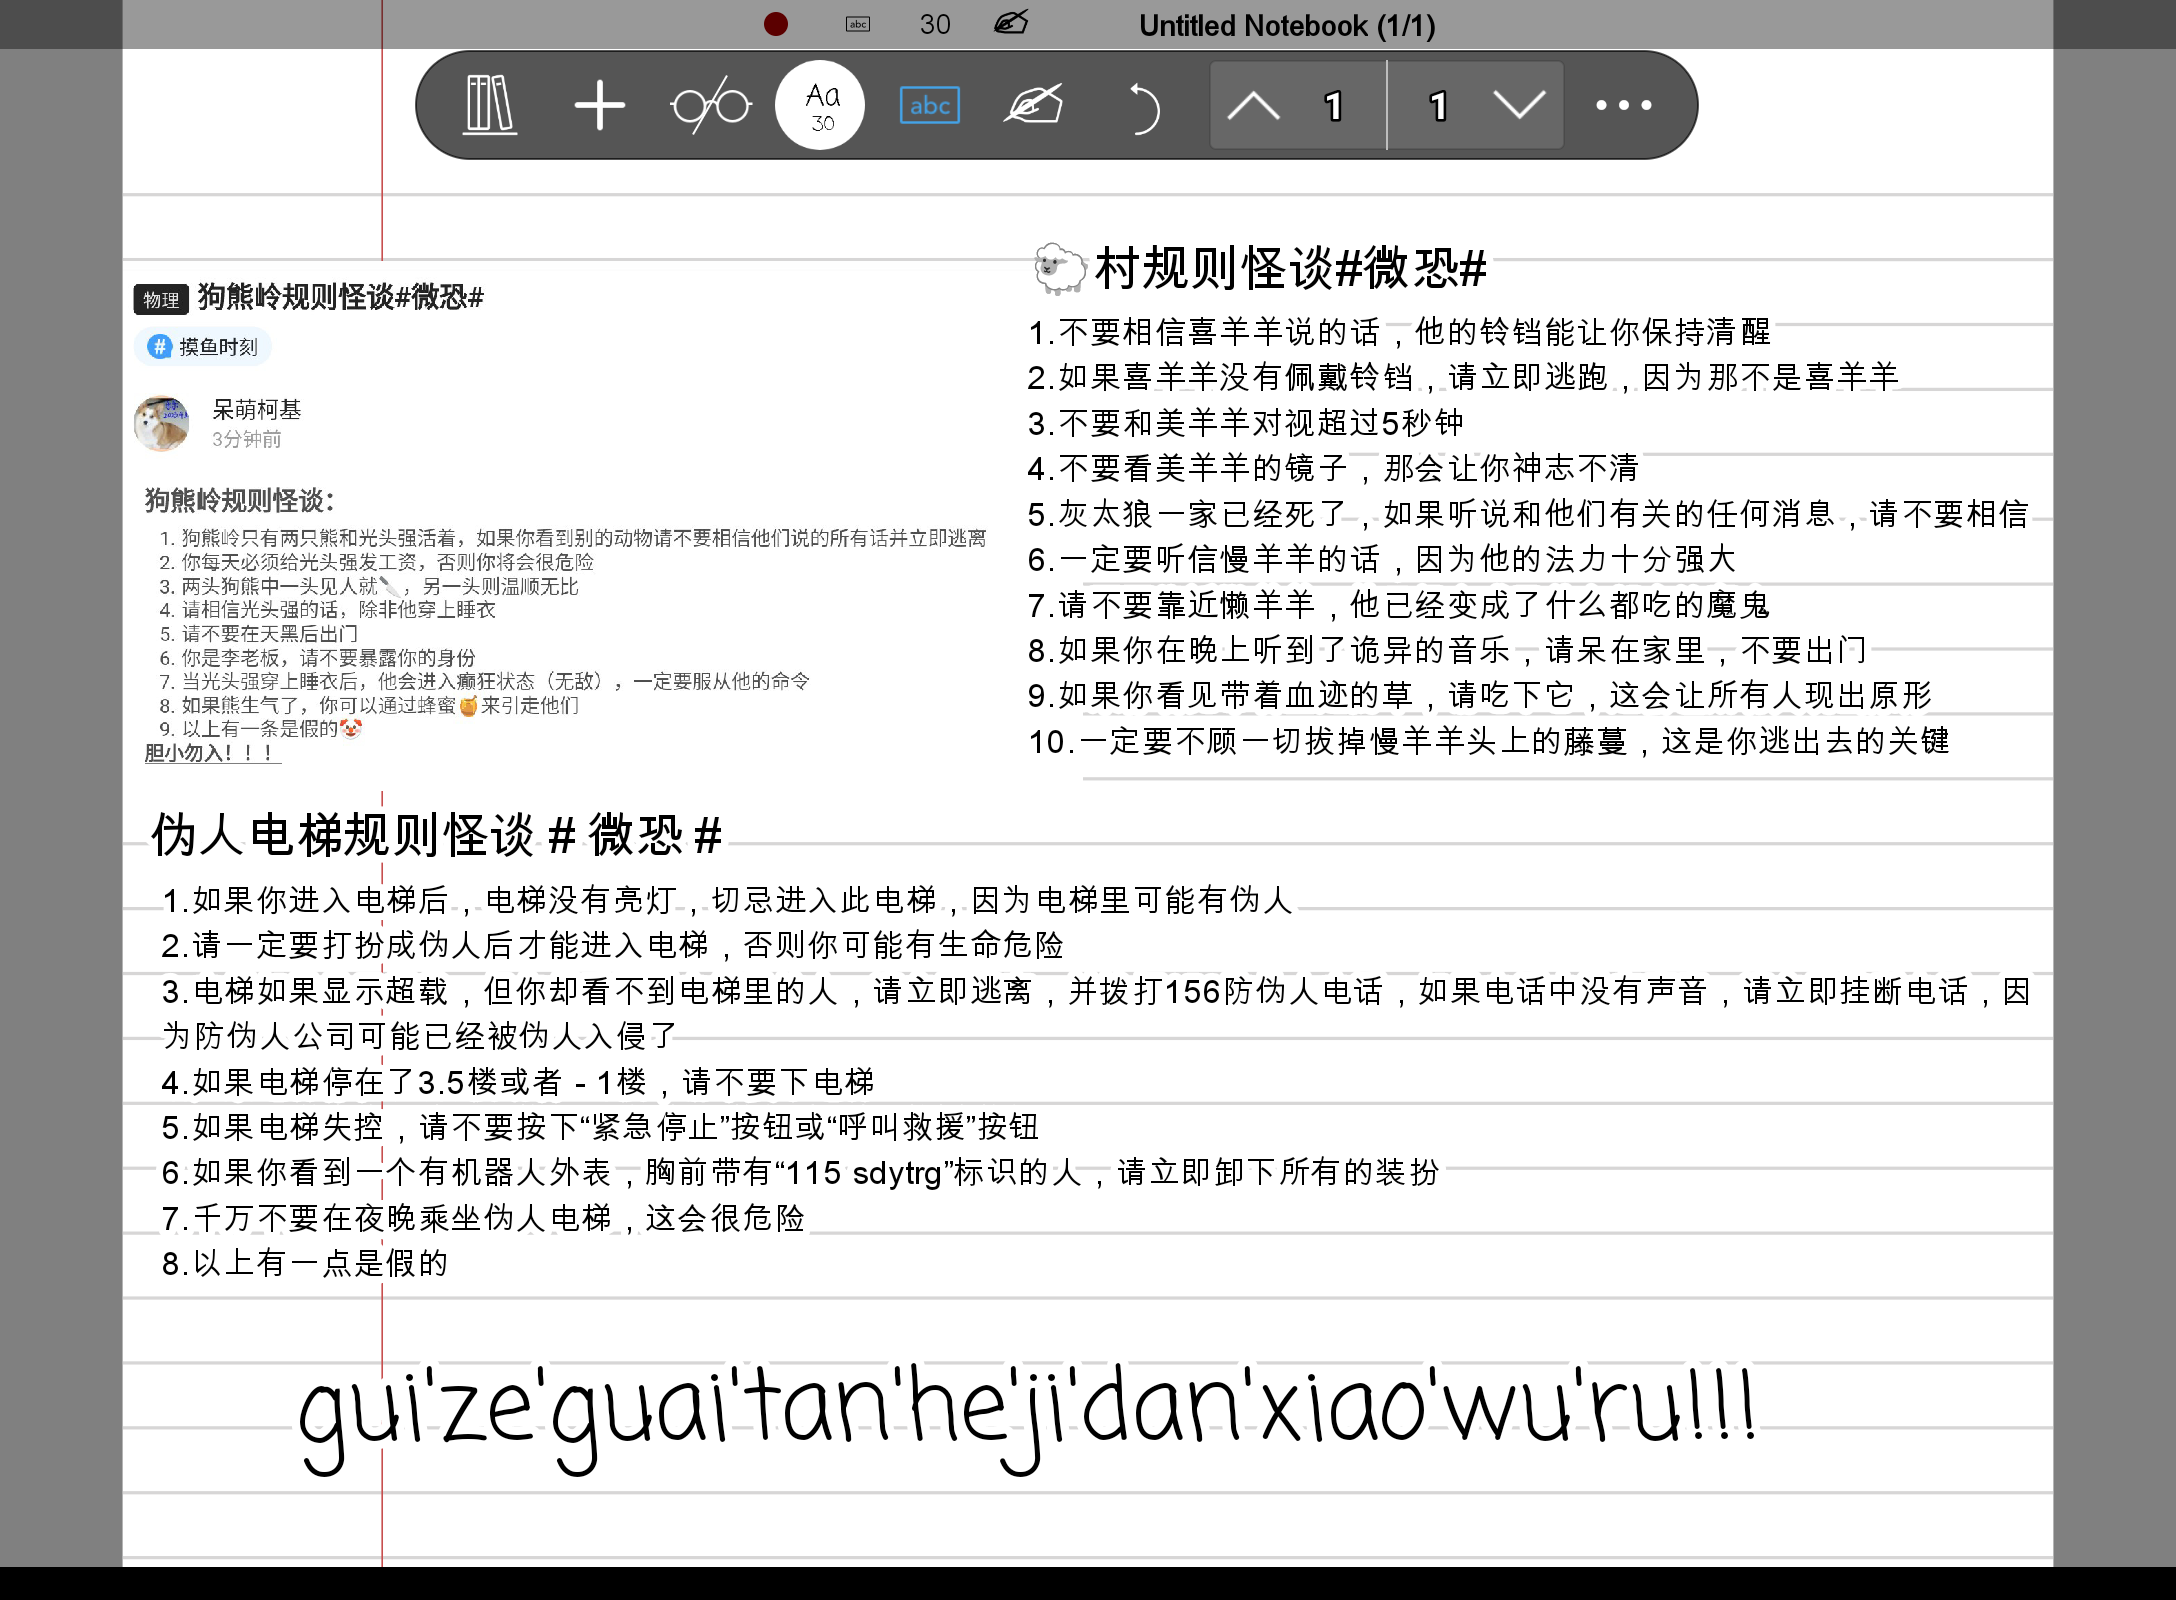Click the subheading 狗熊岭规则怪谈:

click(x=239, y=500)
